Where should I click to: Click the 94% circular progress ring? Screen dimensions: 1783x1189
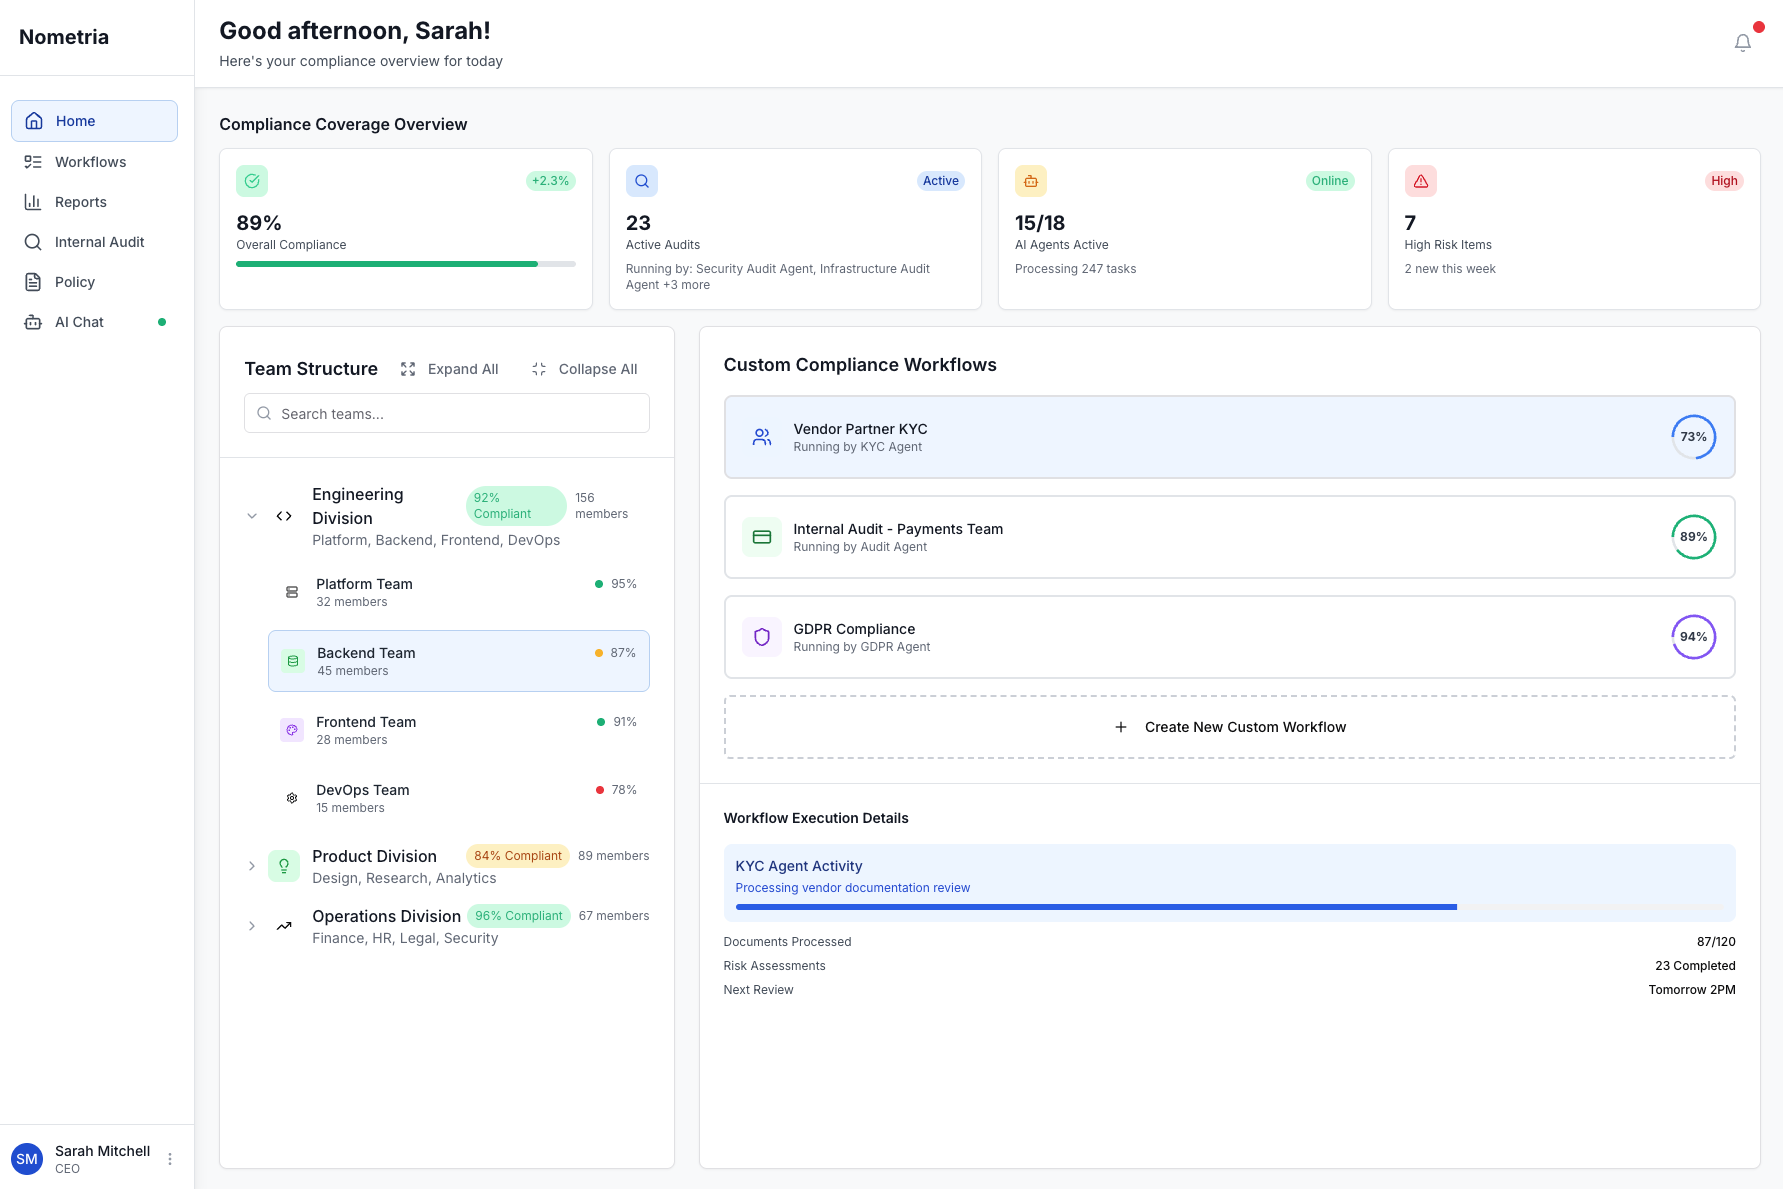[x=1693, y=637]
